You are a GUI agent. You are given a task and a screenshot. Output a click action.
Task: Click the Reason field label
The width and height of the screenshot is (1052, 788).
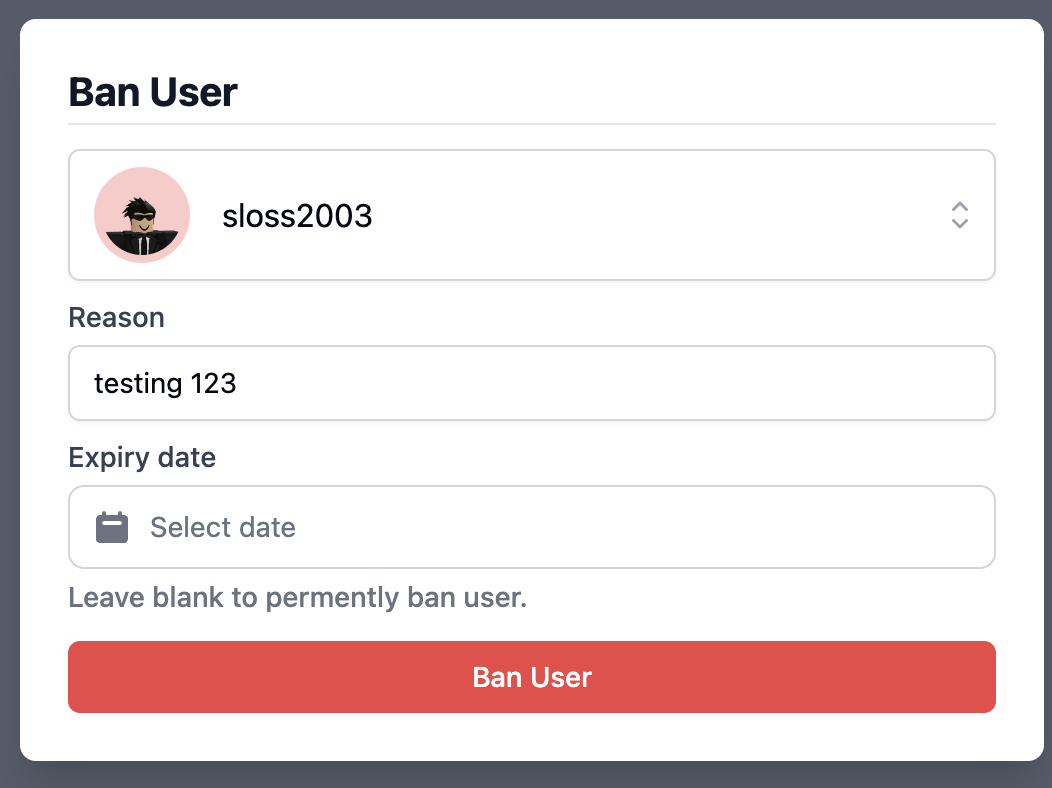[x=116, y=317]
